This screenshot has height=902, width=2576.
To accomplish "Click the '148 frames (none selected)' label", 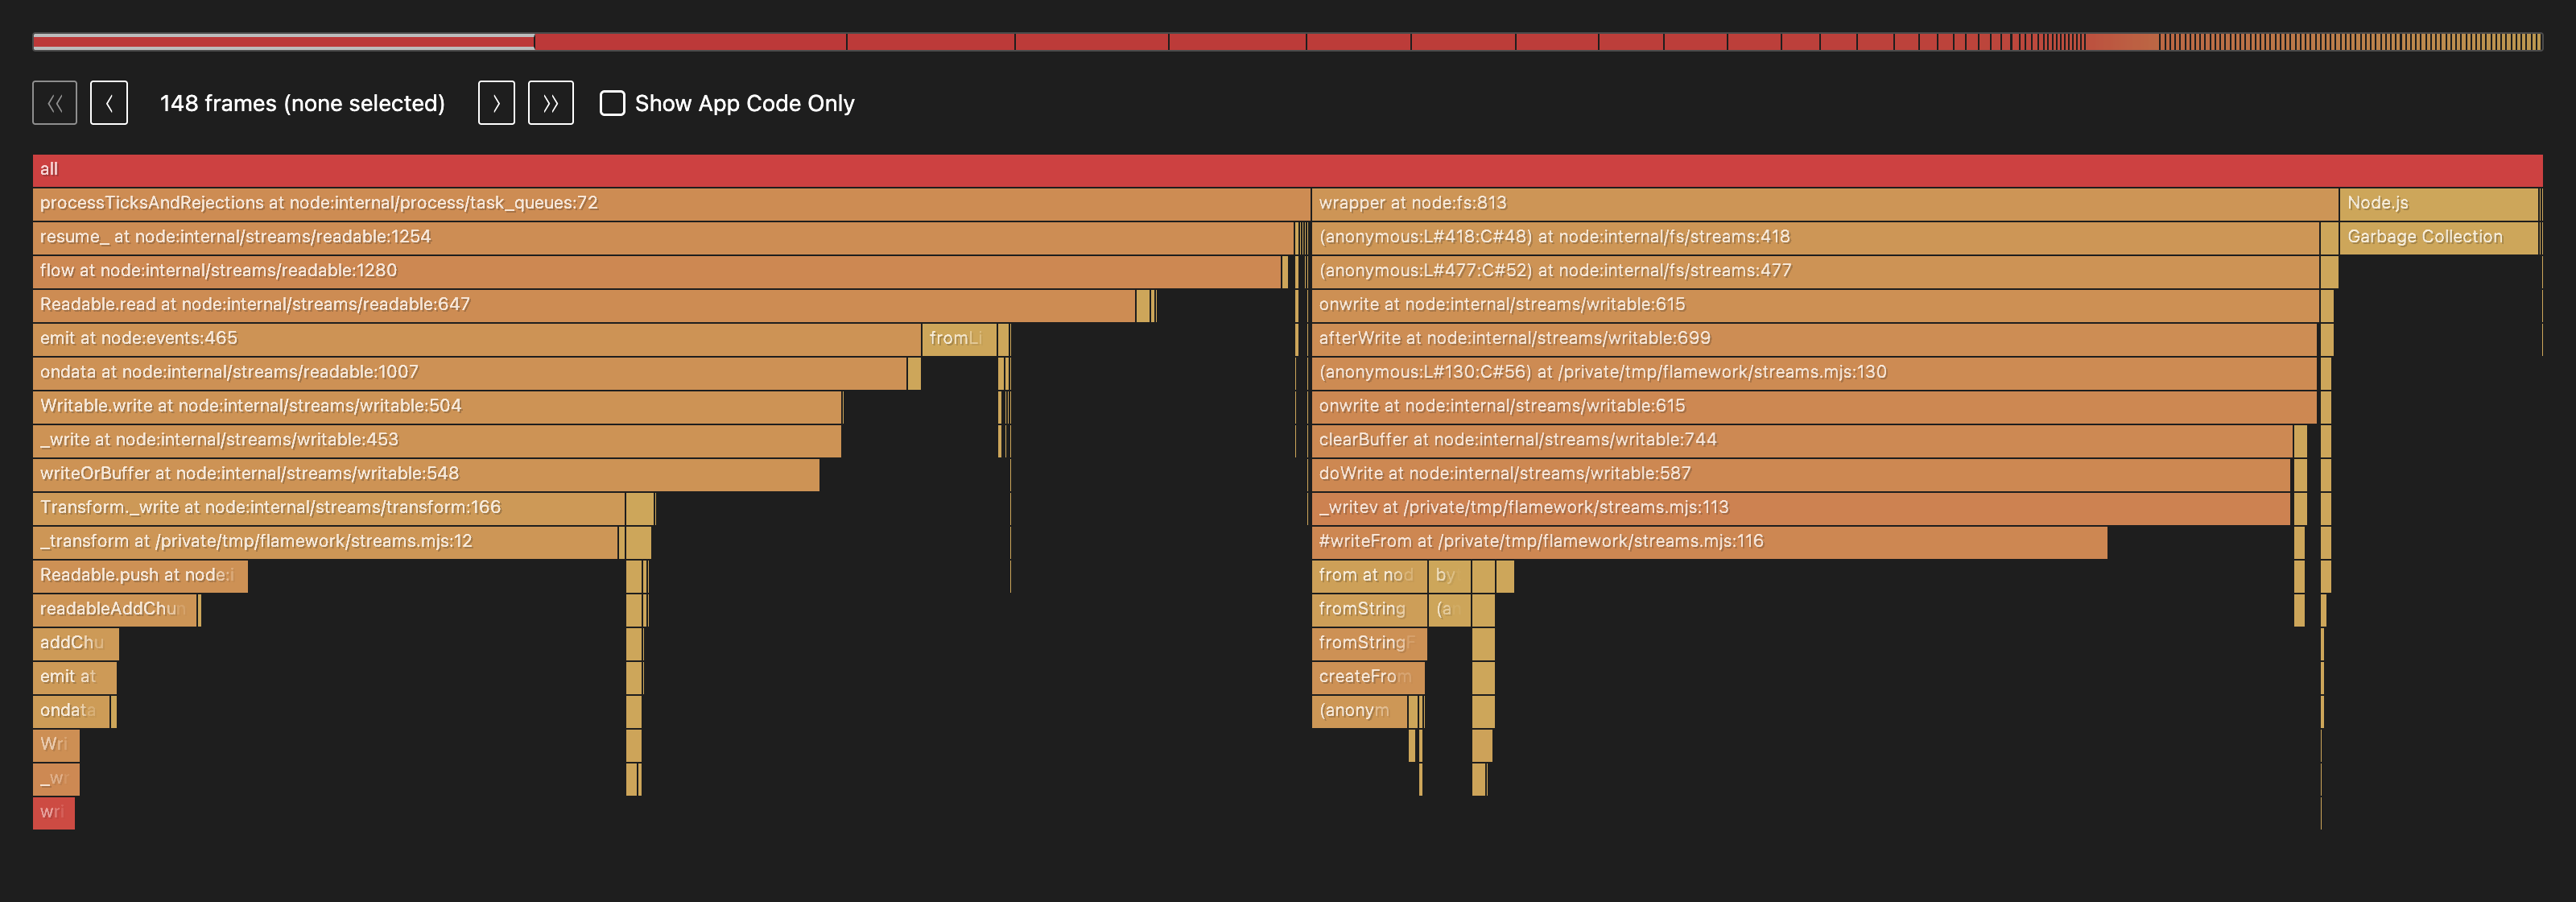I will 302,103.
